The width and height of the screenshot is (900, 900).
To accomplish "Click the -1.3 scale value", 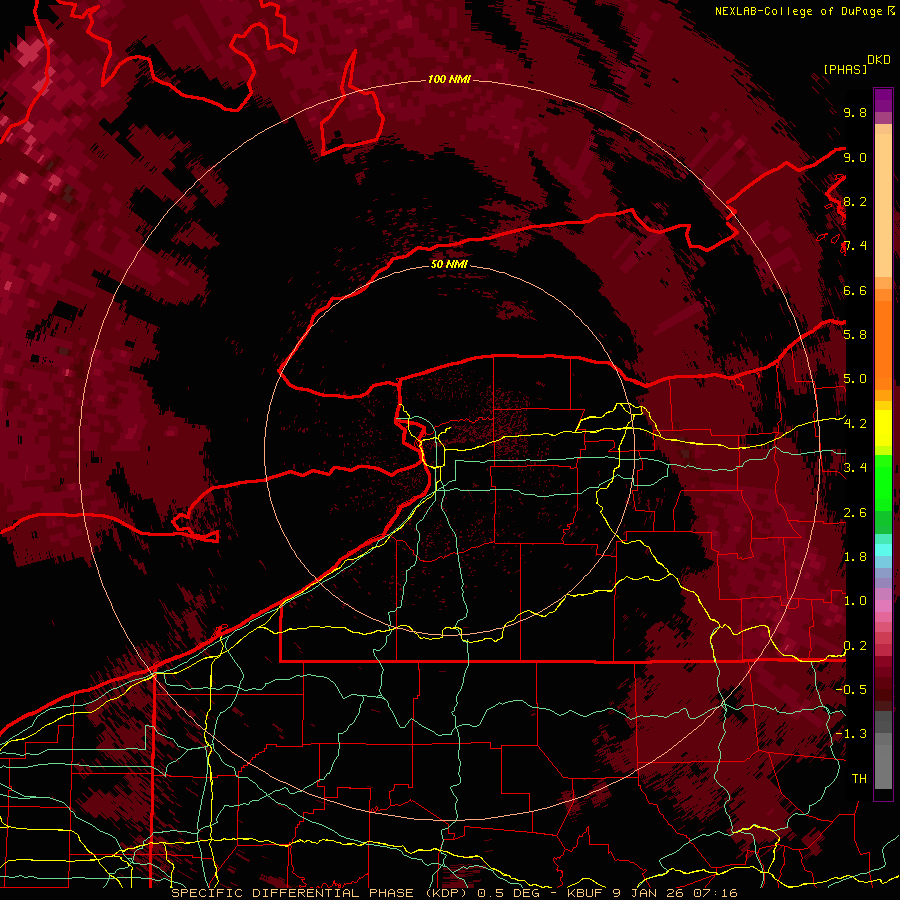I will tap(851, 734).
